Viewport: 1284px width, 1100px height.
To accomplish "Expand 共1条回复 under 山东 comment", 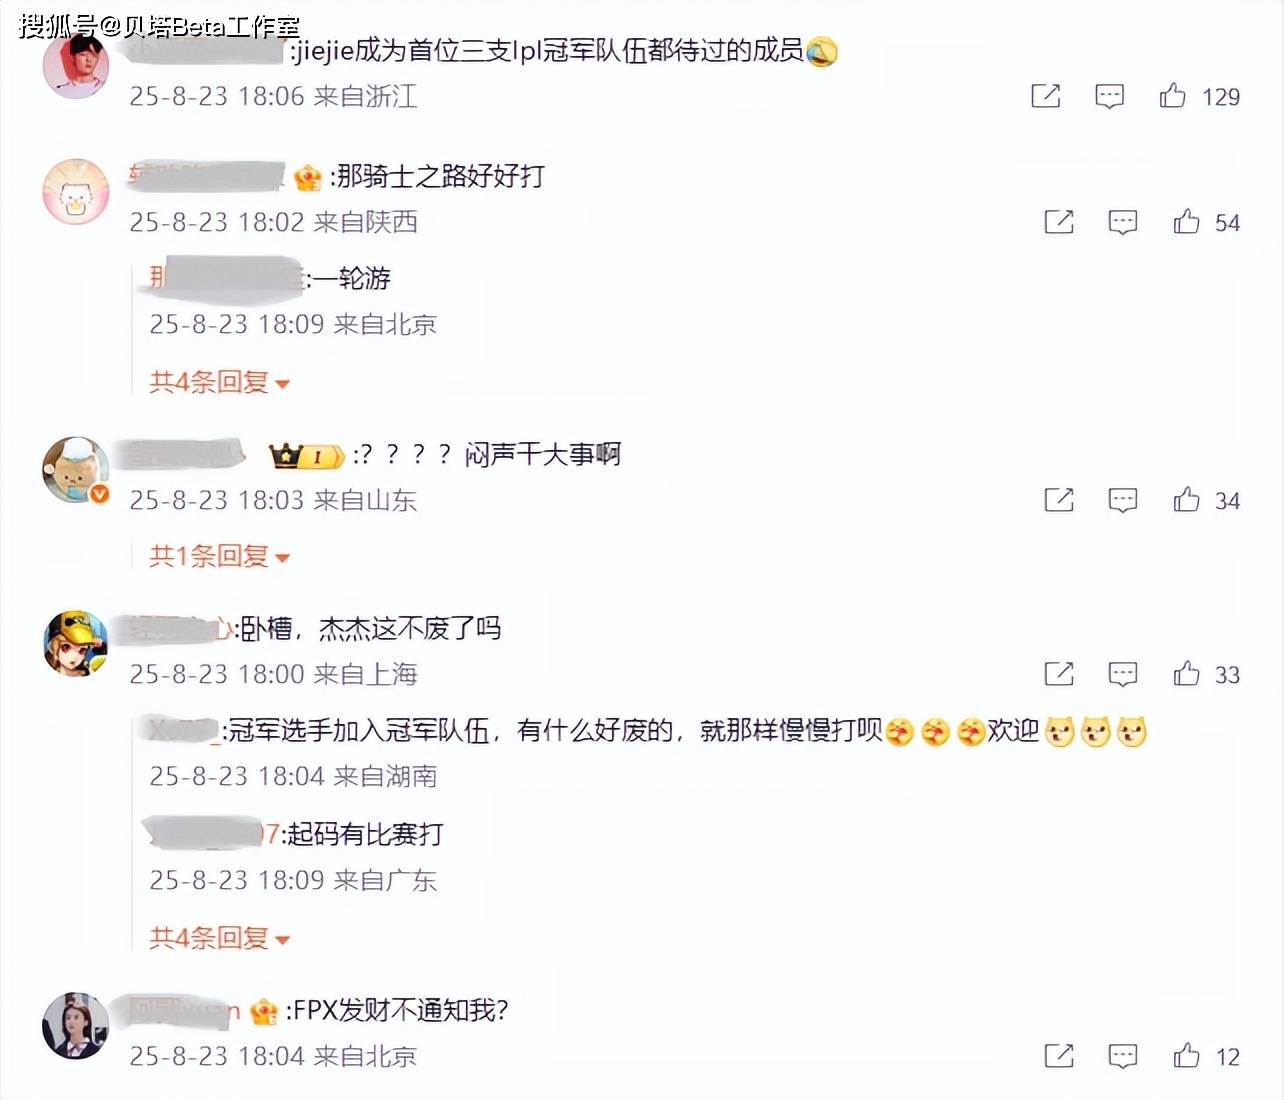I will coord(219,556).
